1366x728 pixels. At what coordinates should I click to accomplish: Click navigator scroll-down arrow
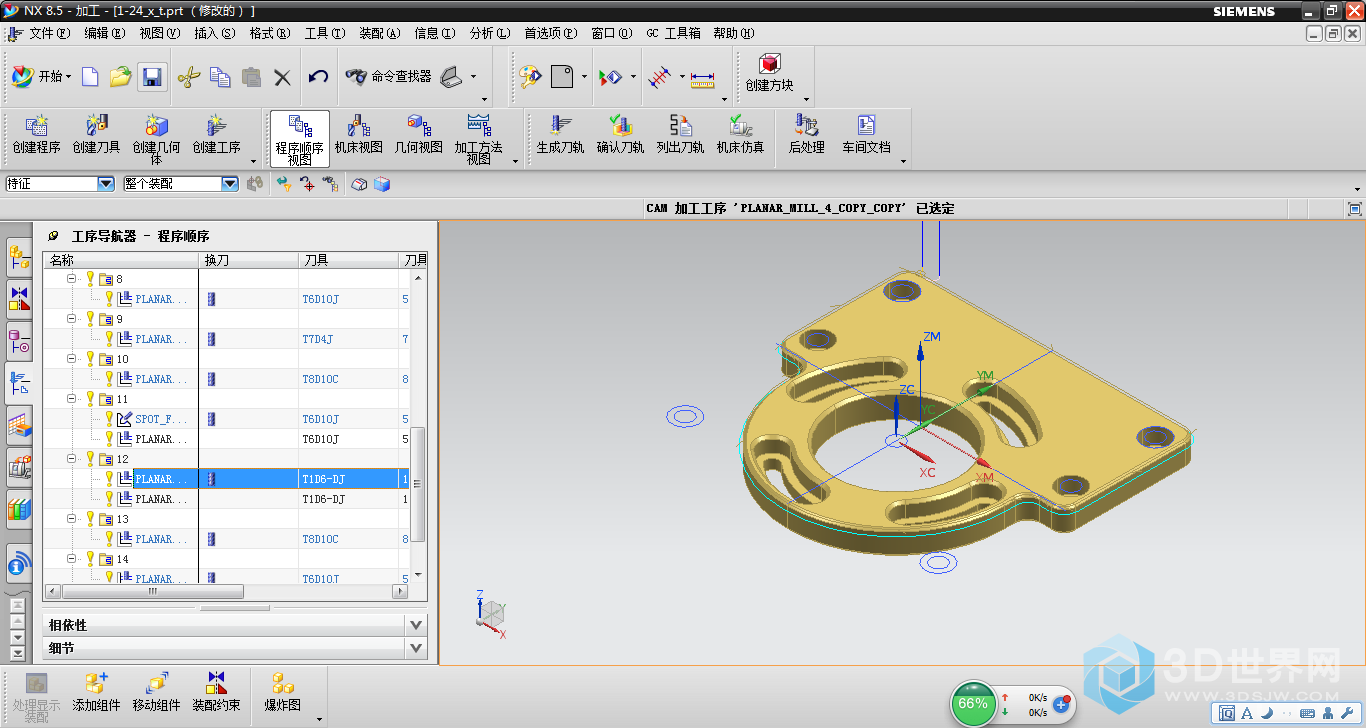(418, 574)
